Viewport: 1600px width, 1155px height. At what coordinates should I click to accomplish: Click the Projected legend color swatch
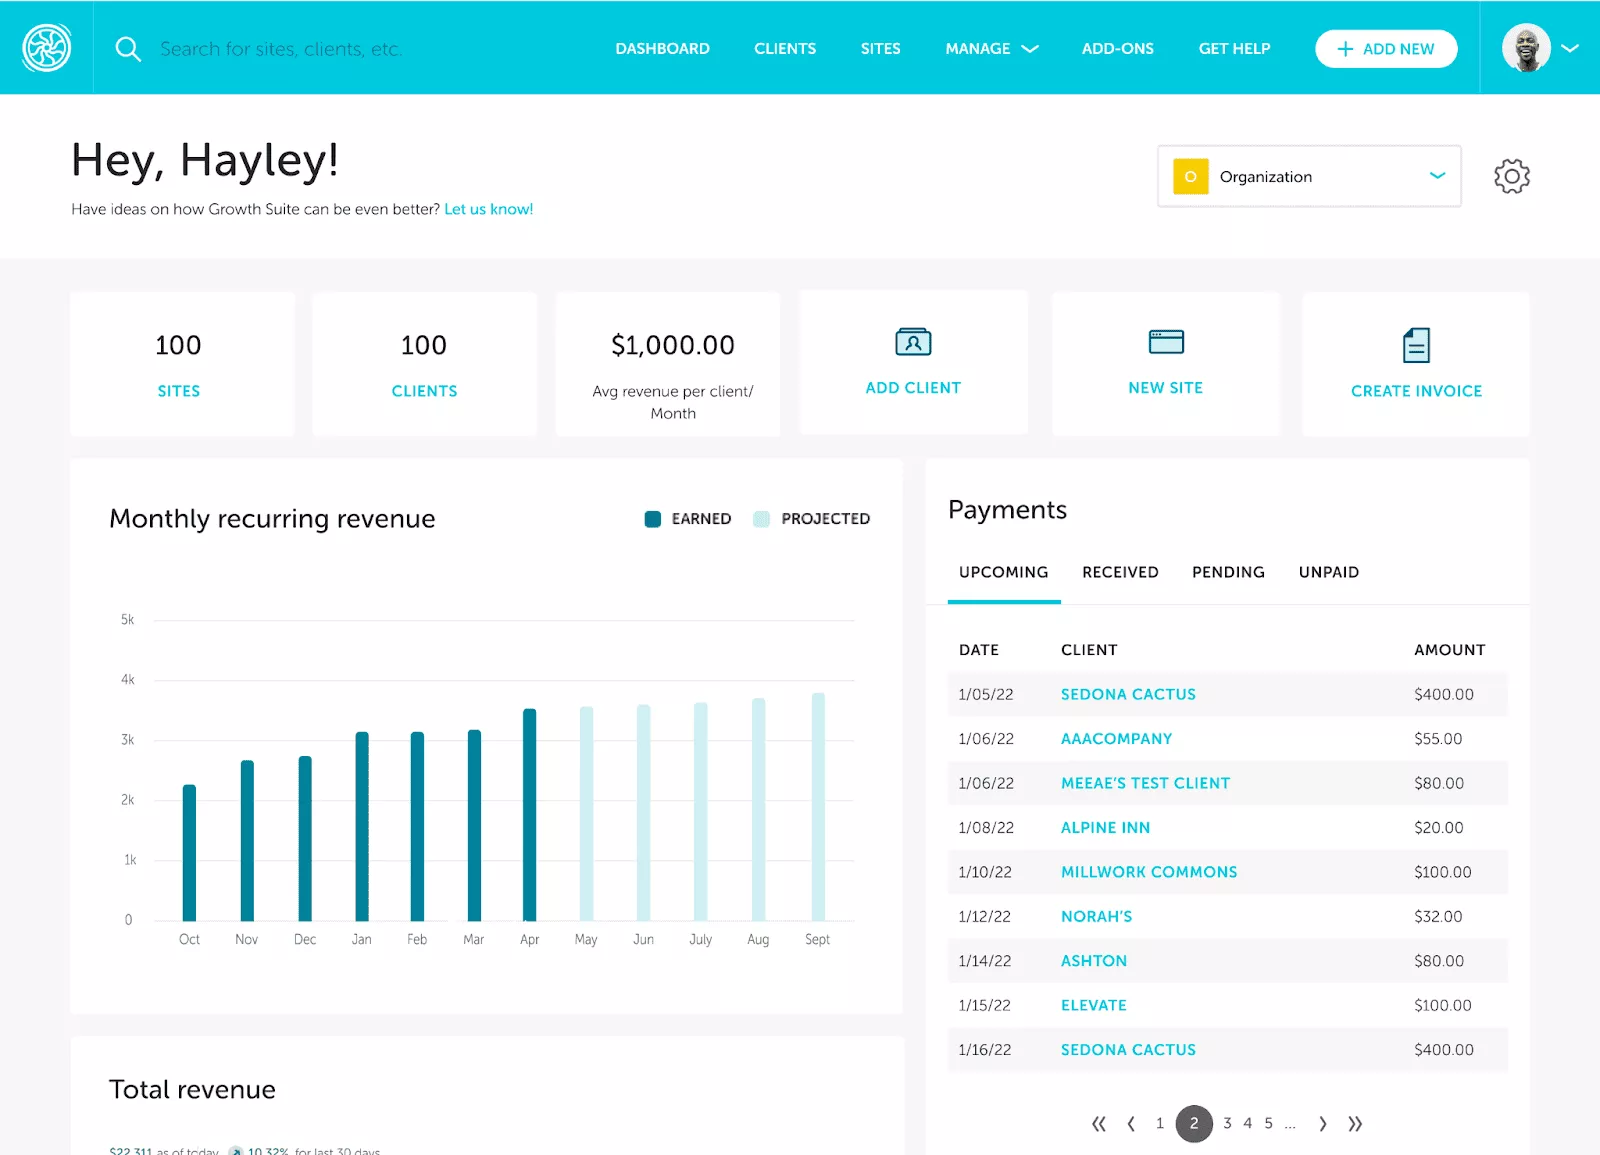(x=761, y=519)
